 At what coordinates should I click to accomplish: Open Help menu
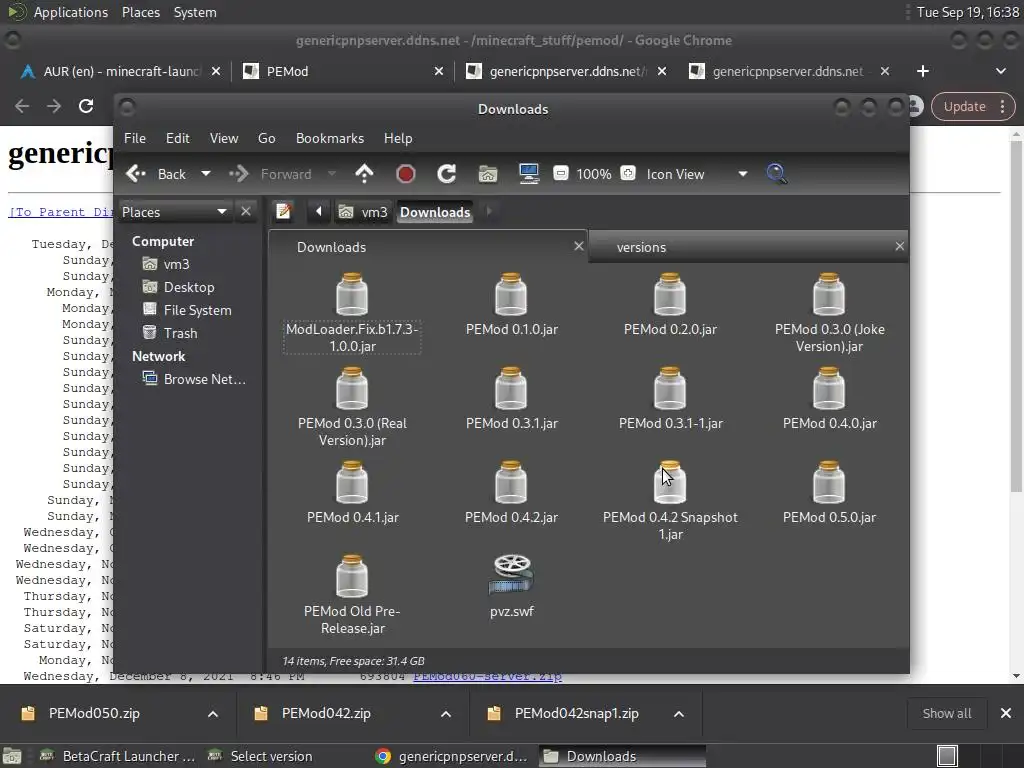coord(398,138)
